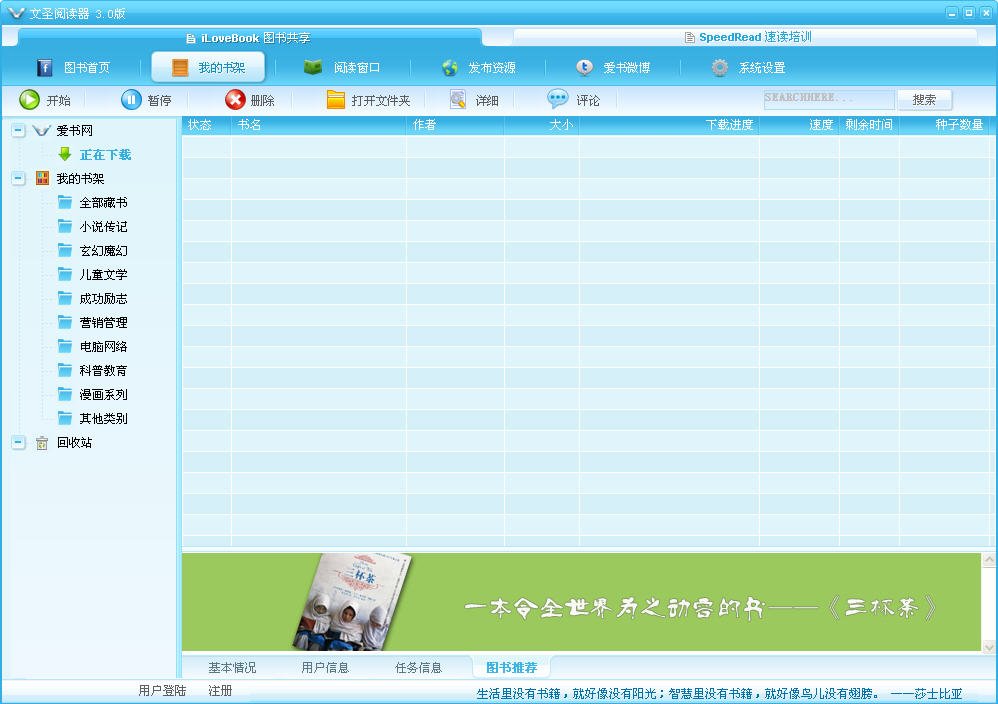Click the green Start (开始) play icon
998x704 pixels.
click(x=30, y=100)
